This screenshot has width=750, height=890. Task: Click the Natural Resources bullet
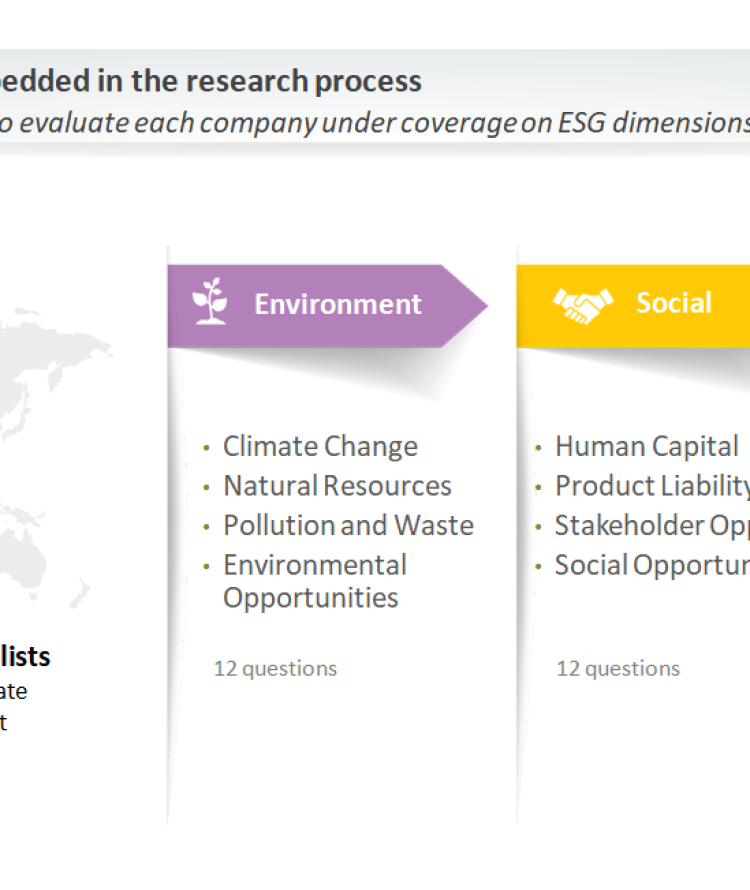337,486
